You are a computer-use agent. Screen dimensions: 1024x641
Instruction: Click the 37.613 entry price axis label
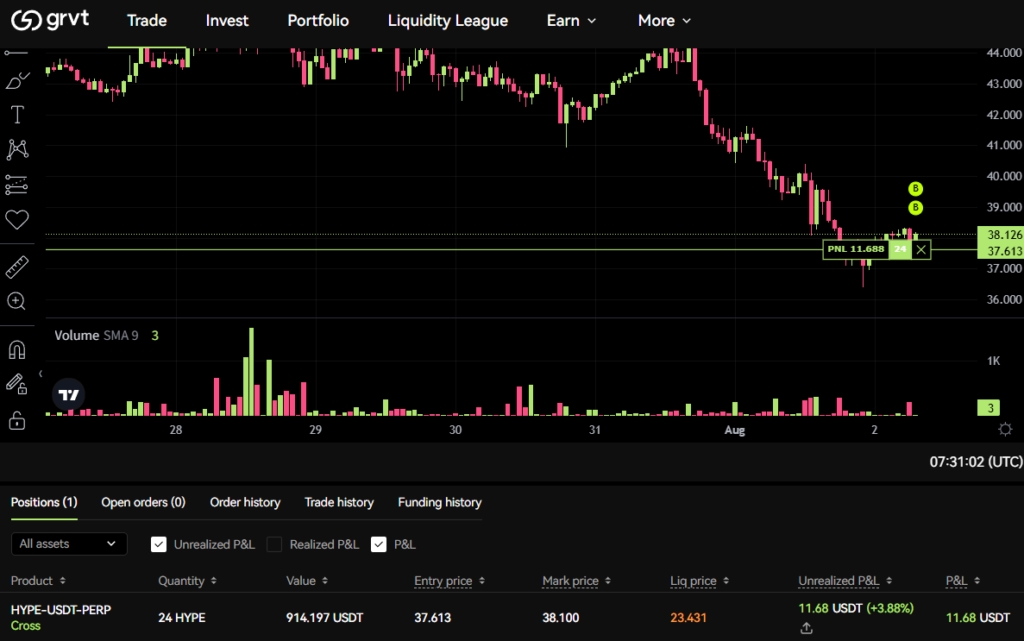[x=1001, y=251]
